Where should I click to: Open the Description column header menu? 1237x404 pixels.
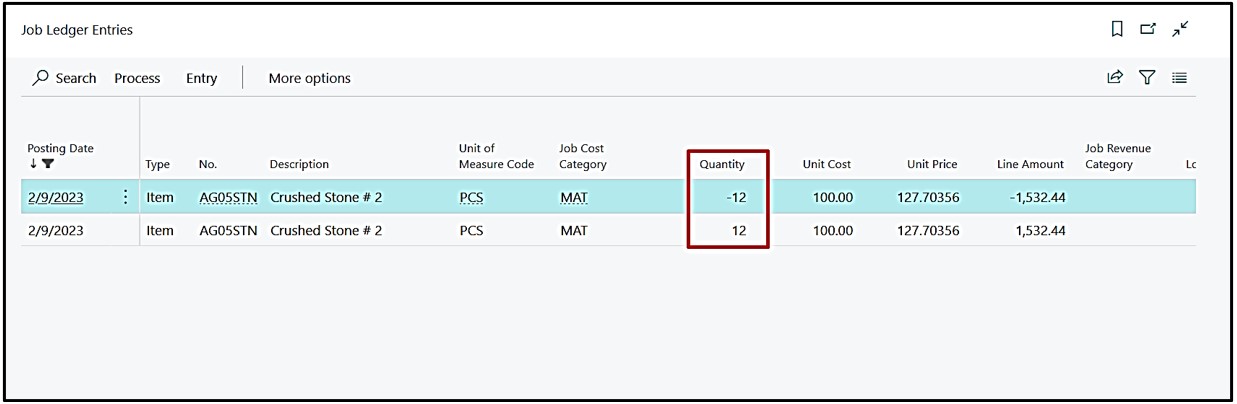(x=299, y=164)
